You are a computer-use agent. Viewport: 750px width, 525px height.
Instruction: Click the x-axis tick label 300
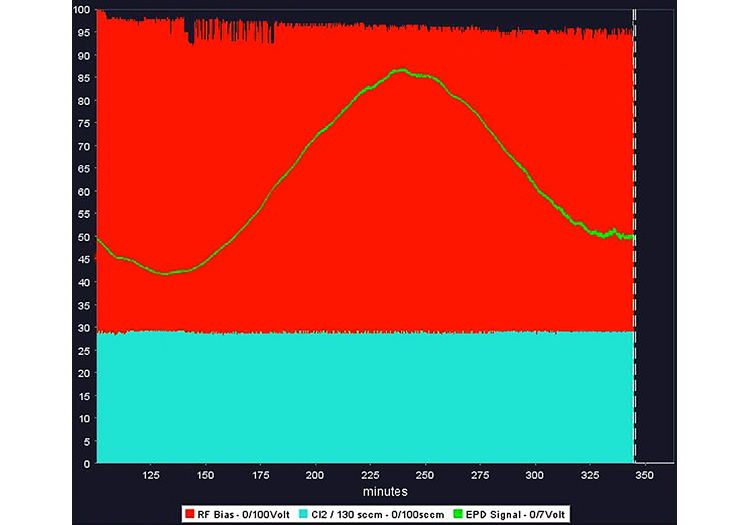(535, 475)
